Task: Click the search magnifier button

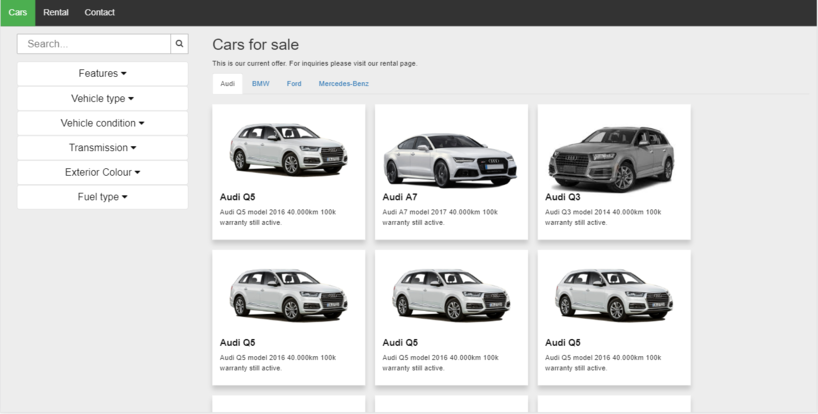Action: click(x=179, y=44)
